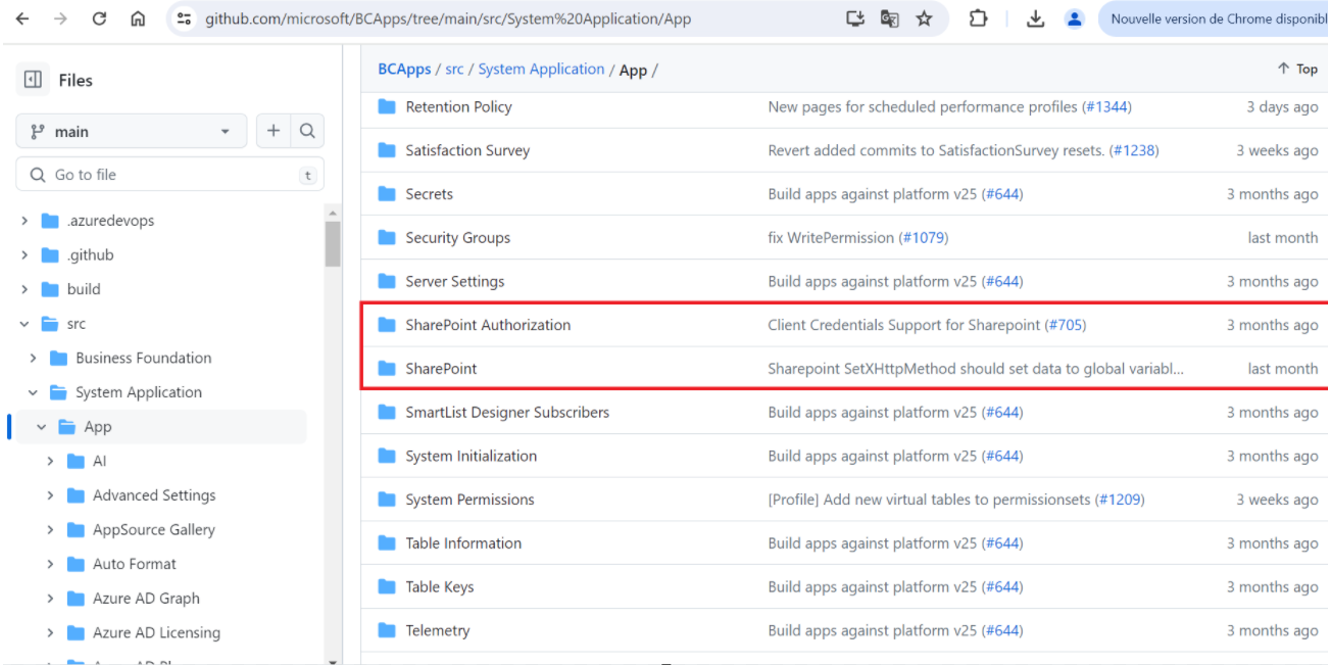Image resolution: width=1328 pixels, height=665 pixels.
Task: Reload the page with the refresh icon
Action: 99,19
